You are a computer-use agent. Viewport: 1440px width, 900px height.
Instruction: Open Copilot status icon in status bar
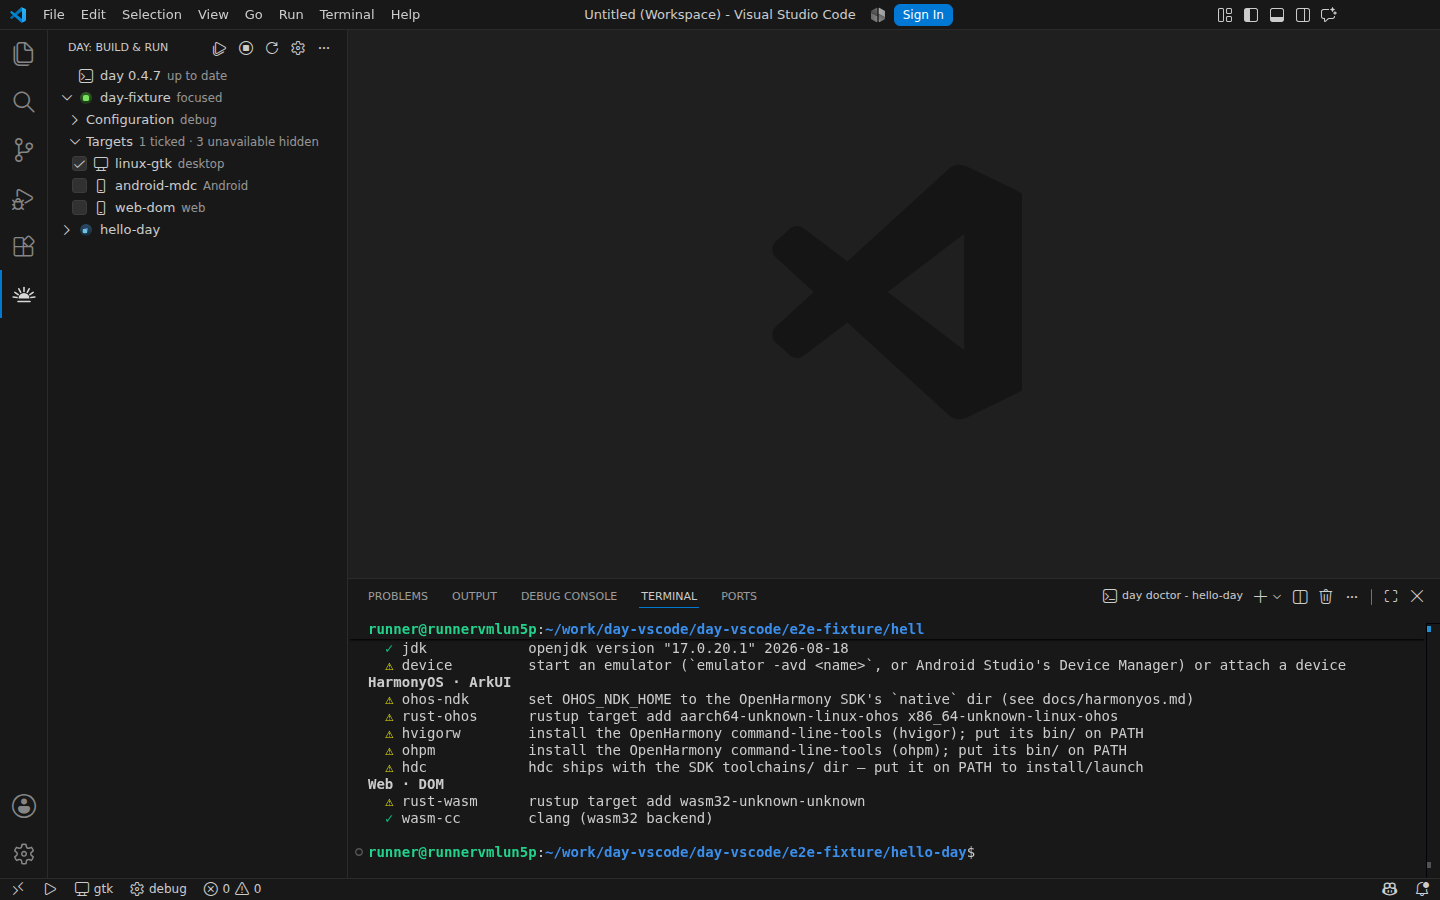1390,889
